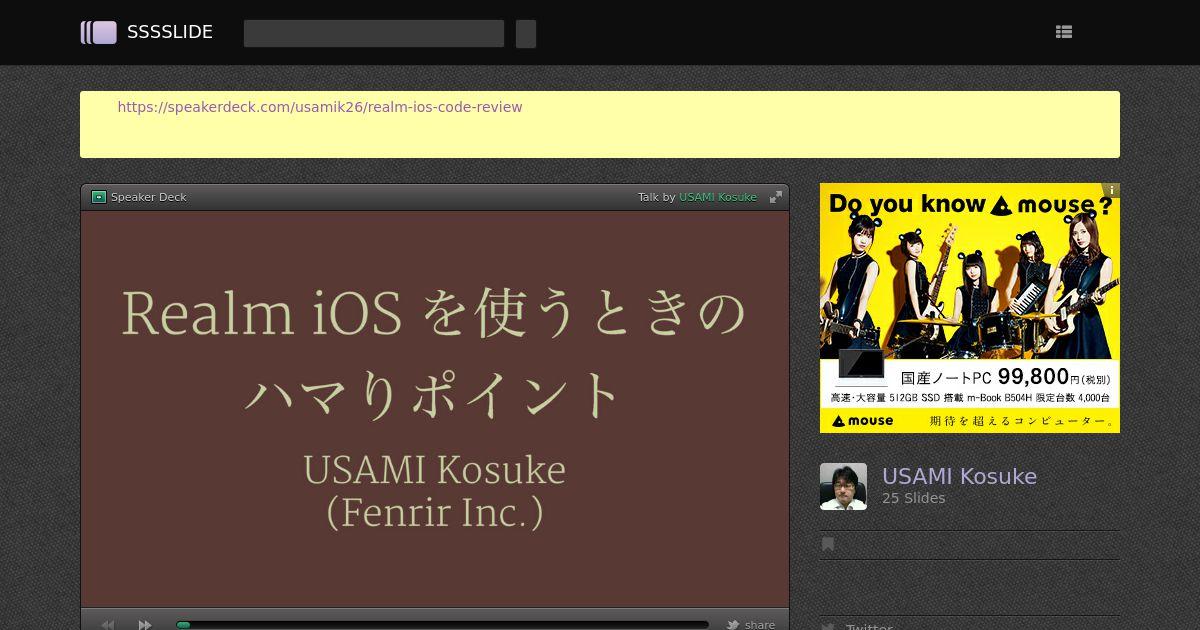Share the slide via the share link
Image resolution: width=1200 pixels, height=630 pixels.
coord(760,625)
